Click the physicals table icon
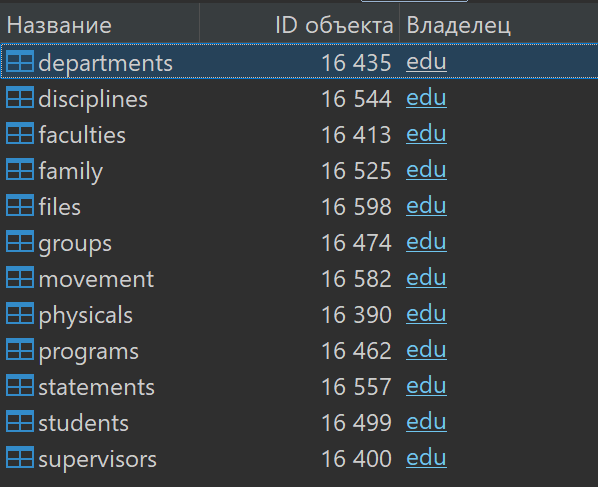The width and height of the screenshot is (598, 487). [x=20, y=313]
